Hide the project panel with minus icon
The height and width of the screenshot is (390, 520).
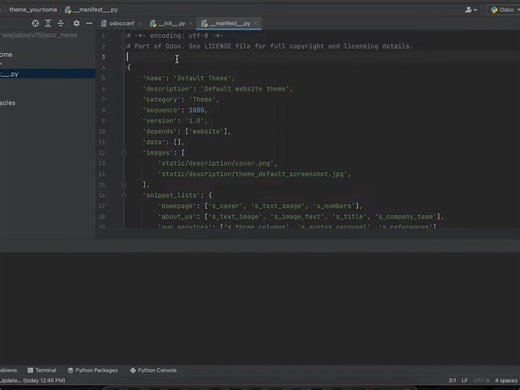tap(89, 23)
